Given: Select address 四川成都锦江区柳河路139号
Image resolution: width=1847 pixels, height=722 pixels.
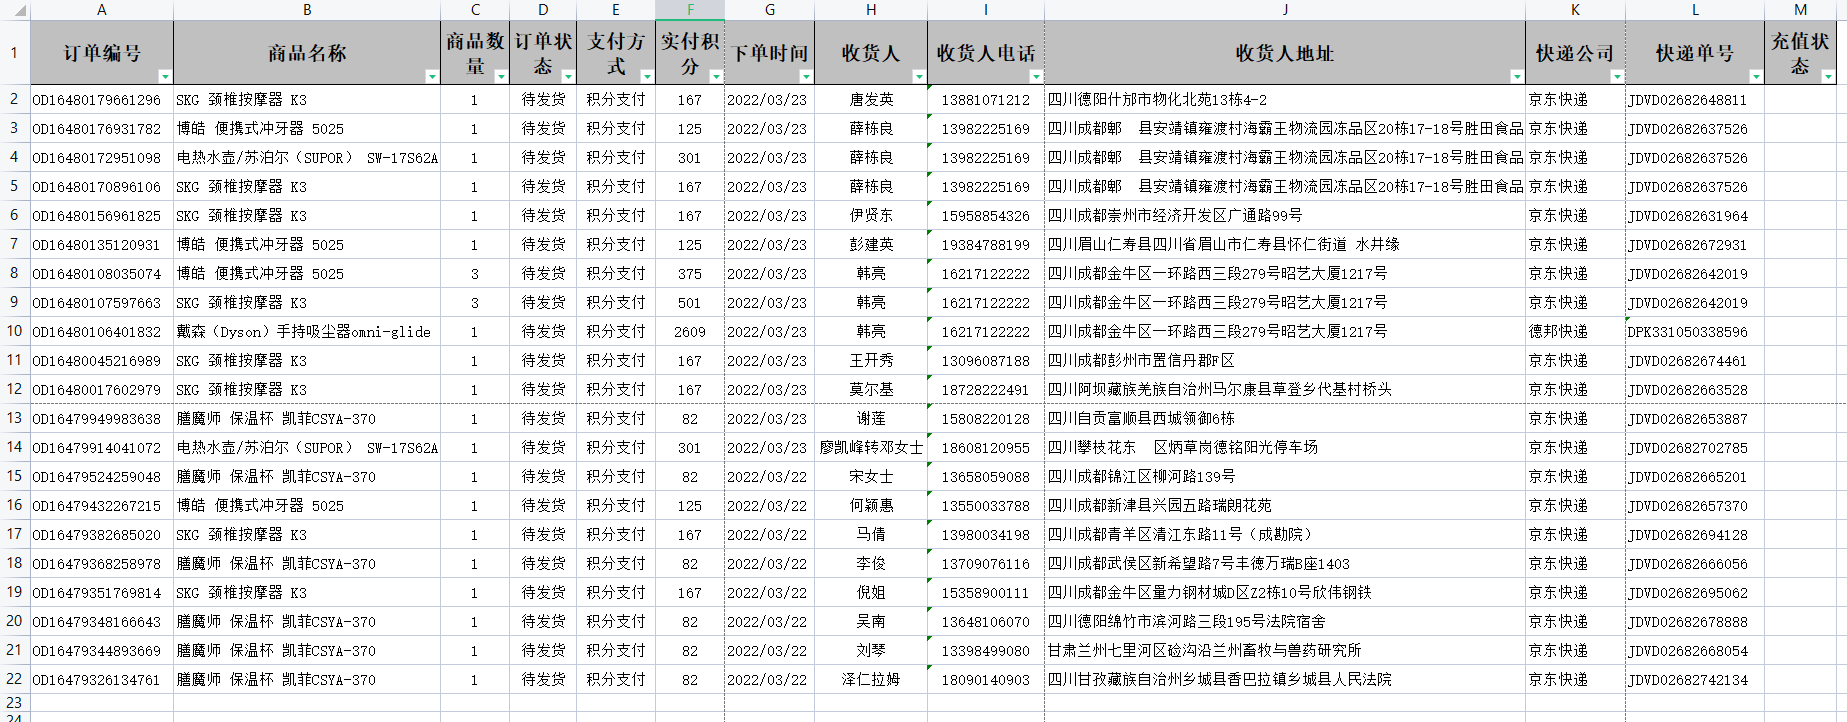Looking at the screenshot, I should 1285,477.
